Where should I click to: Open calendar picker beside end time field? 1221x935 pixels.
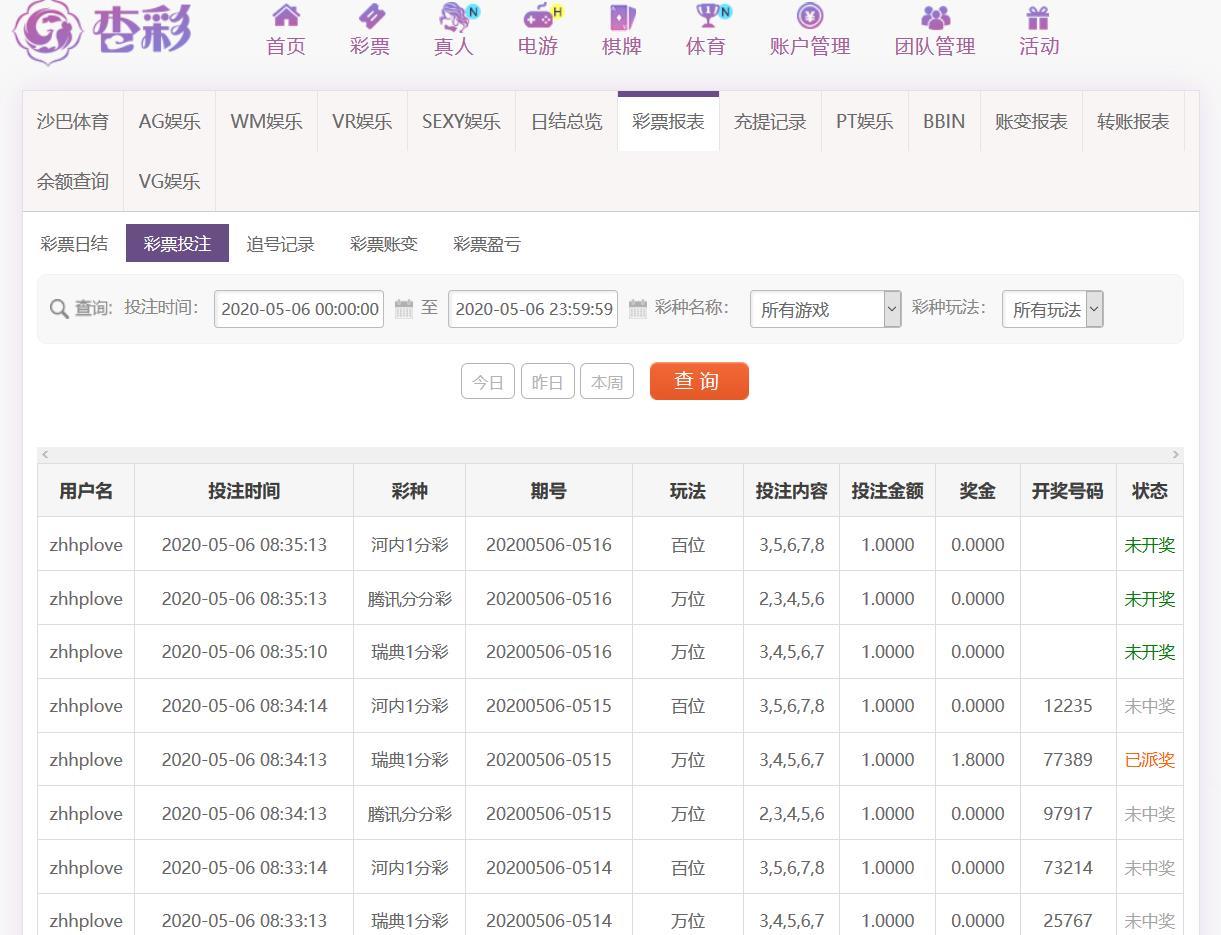[638, 309]
